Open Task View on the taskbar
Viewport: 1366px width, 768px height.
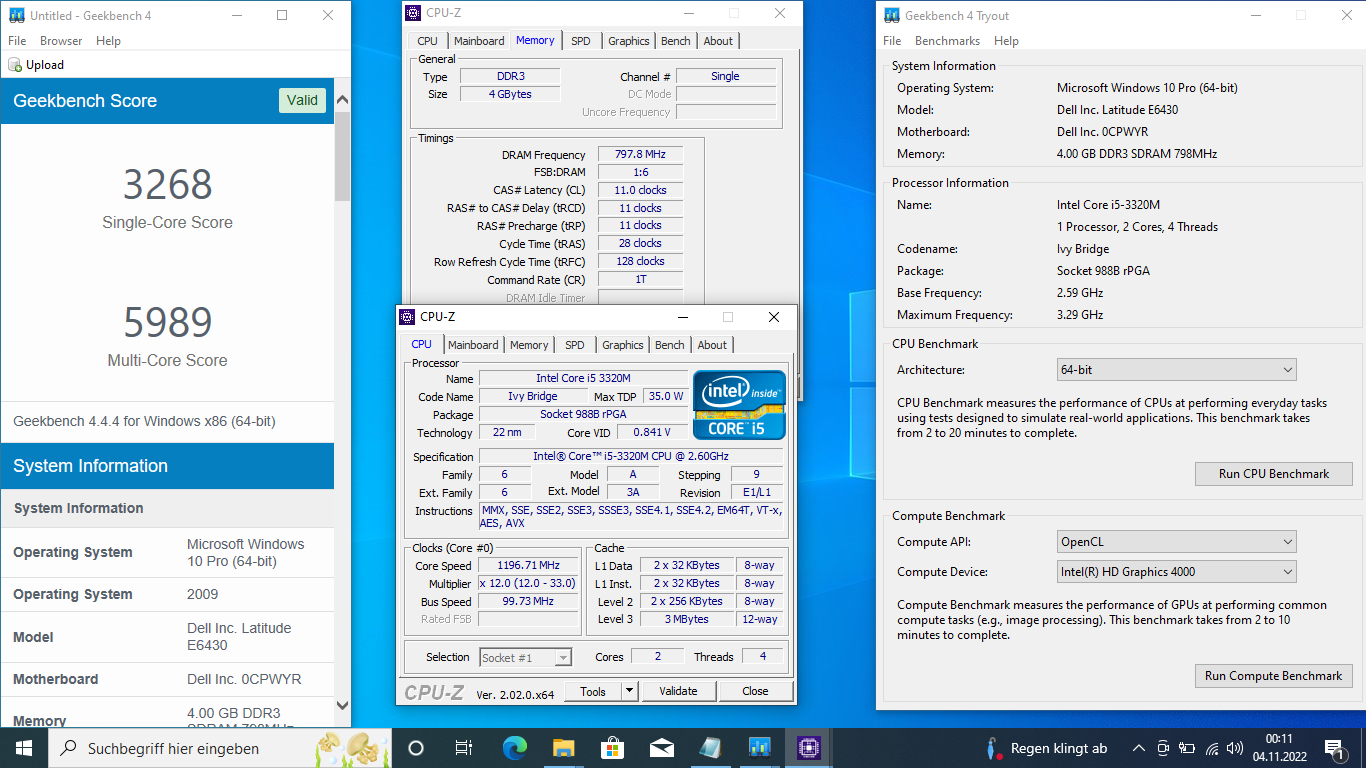coord(464,747)
